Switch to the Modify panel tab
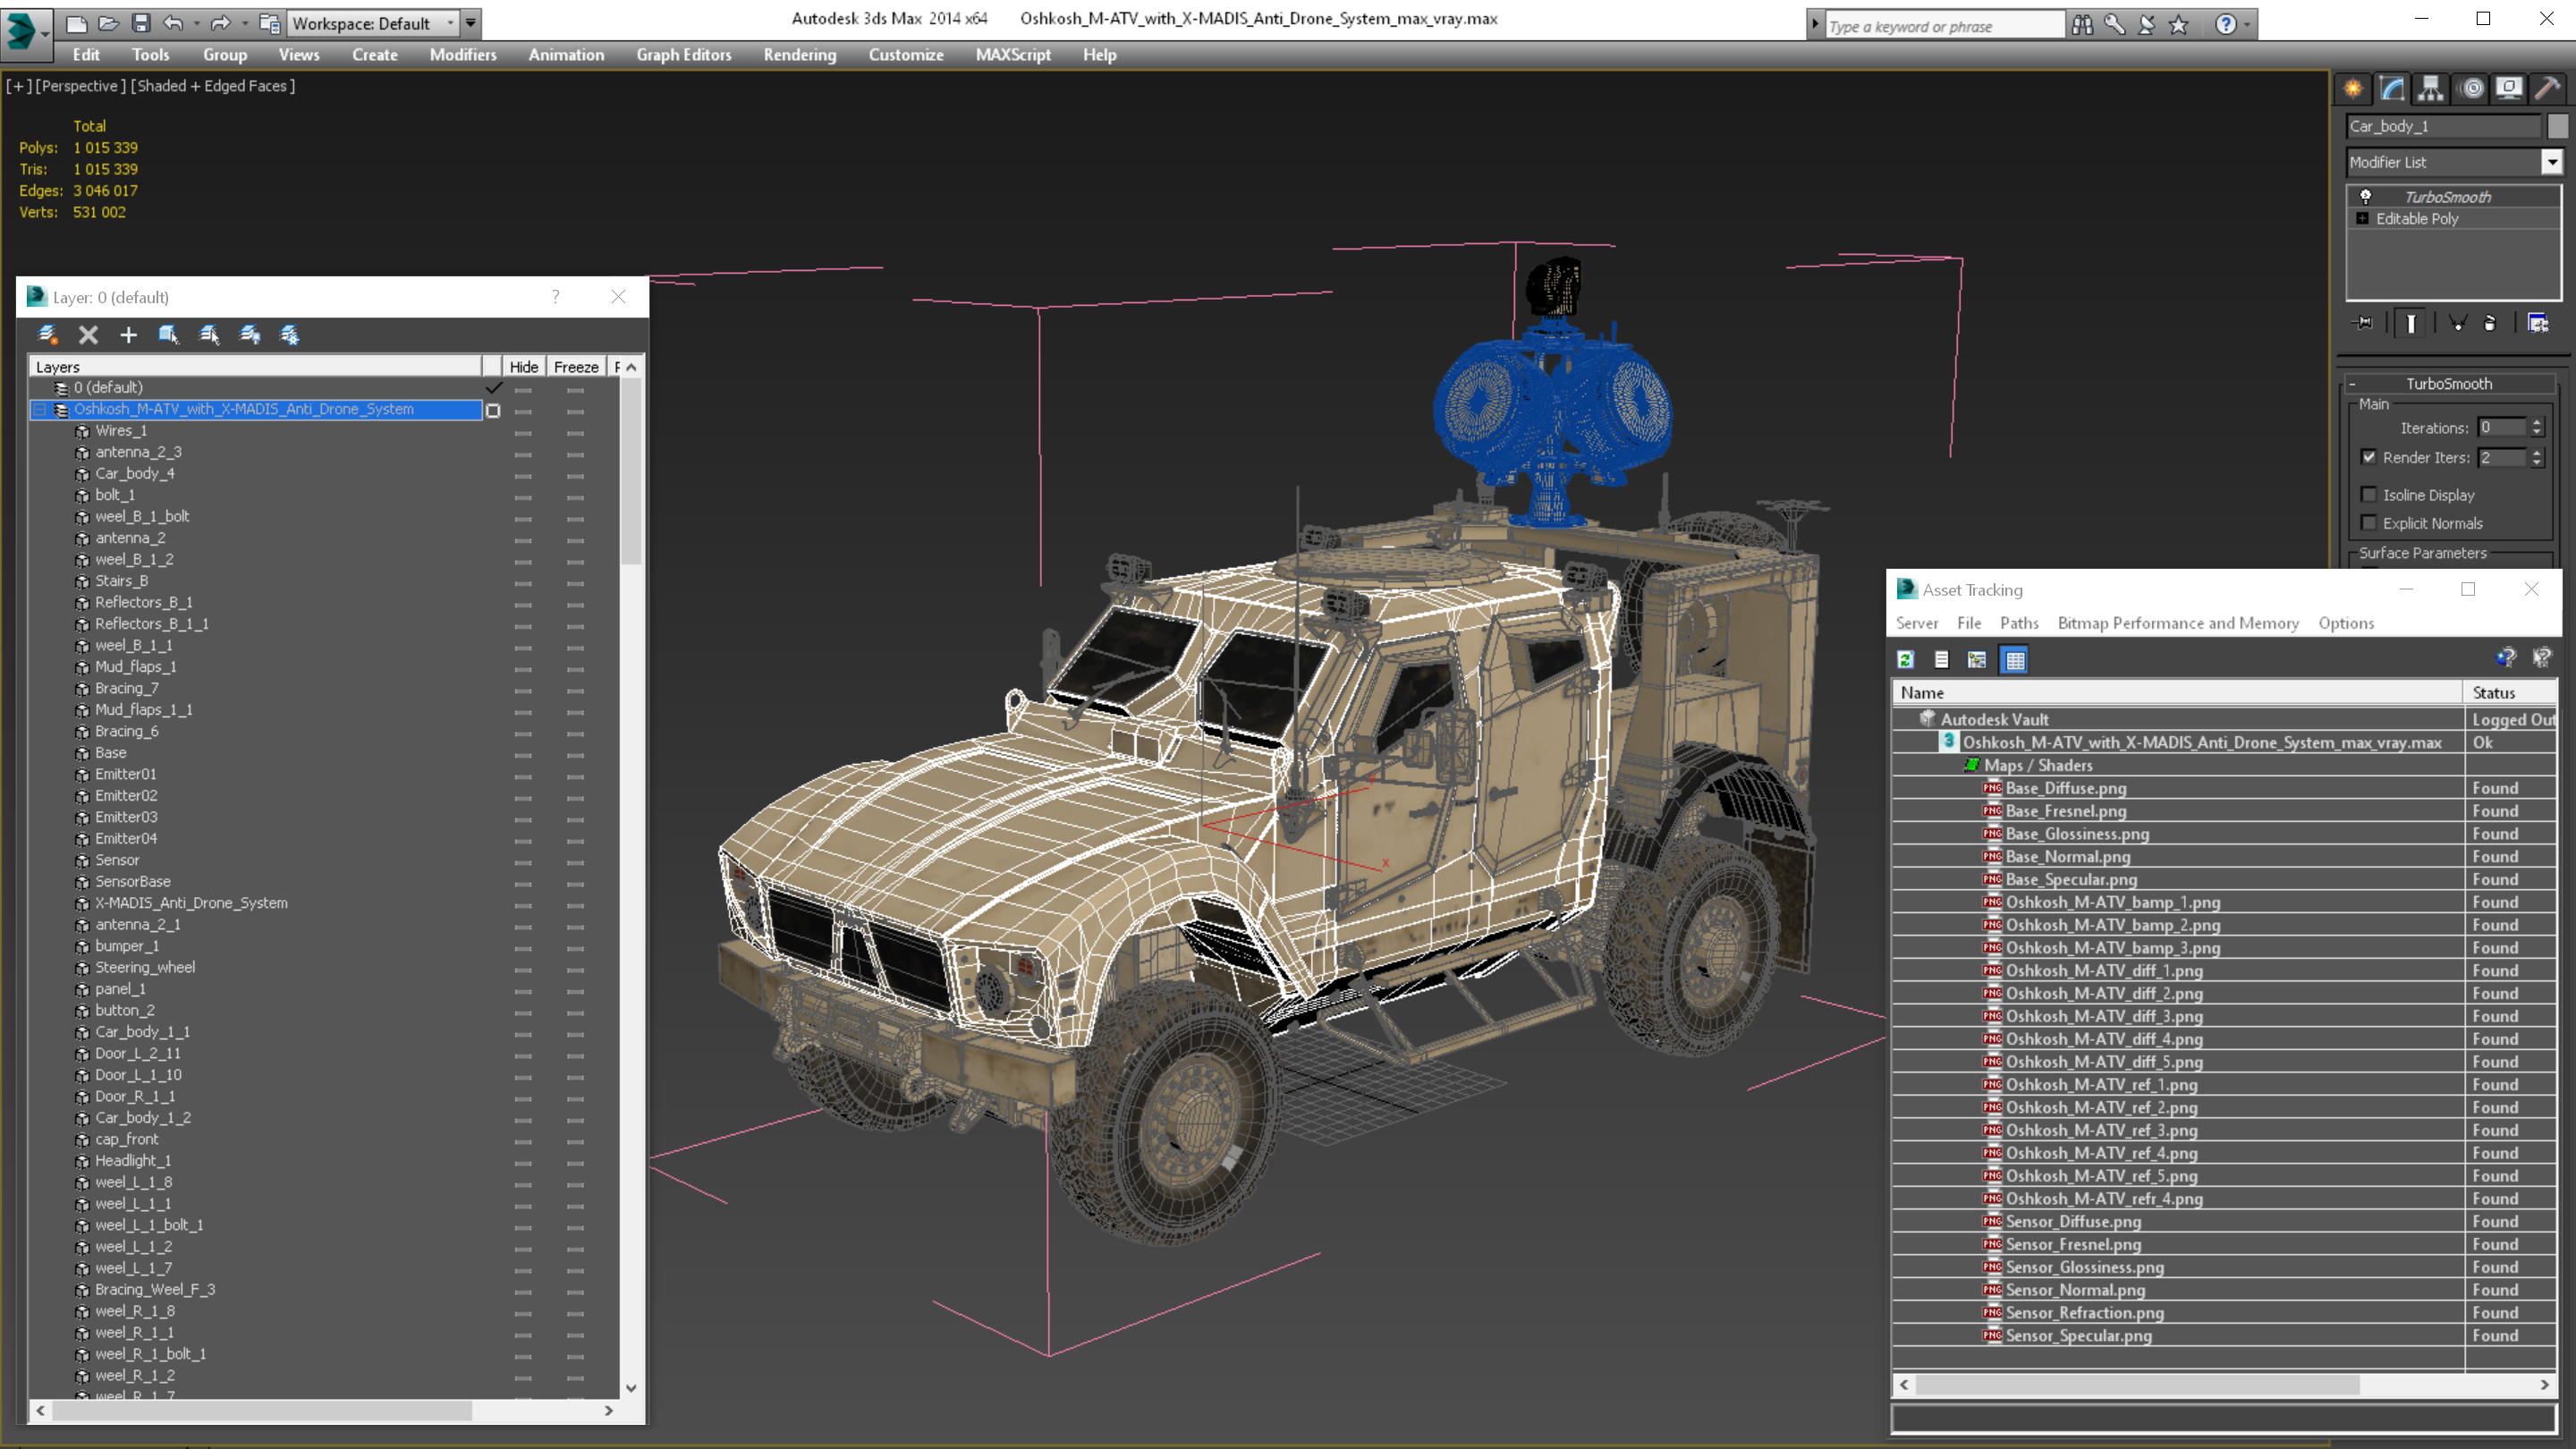Image resolution: width=2576 pixels, height=1449 pixels. point(2392,89)
